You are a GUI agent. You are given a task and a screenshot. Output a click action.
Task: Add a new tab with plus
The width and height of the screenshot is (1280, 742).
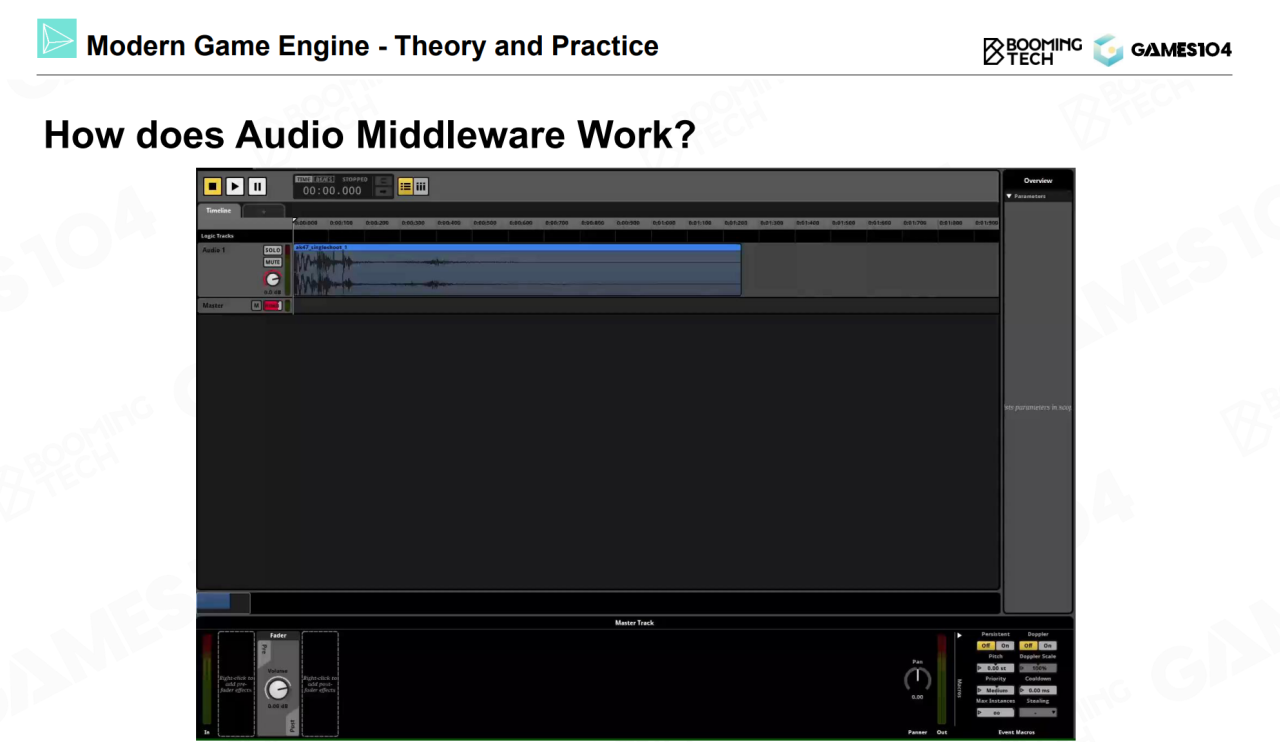tap(263, 211)
